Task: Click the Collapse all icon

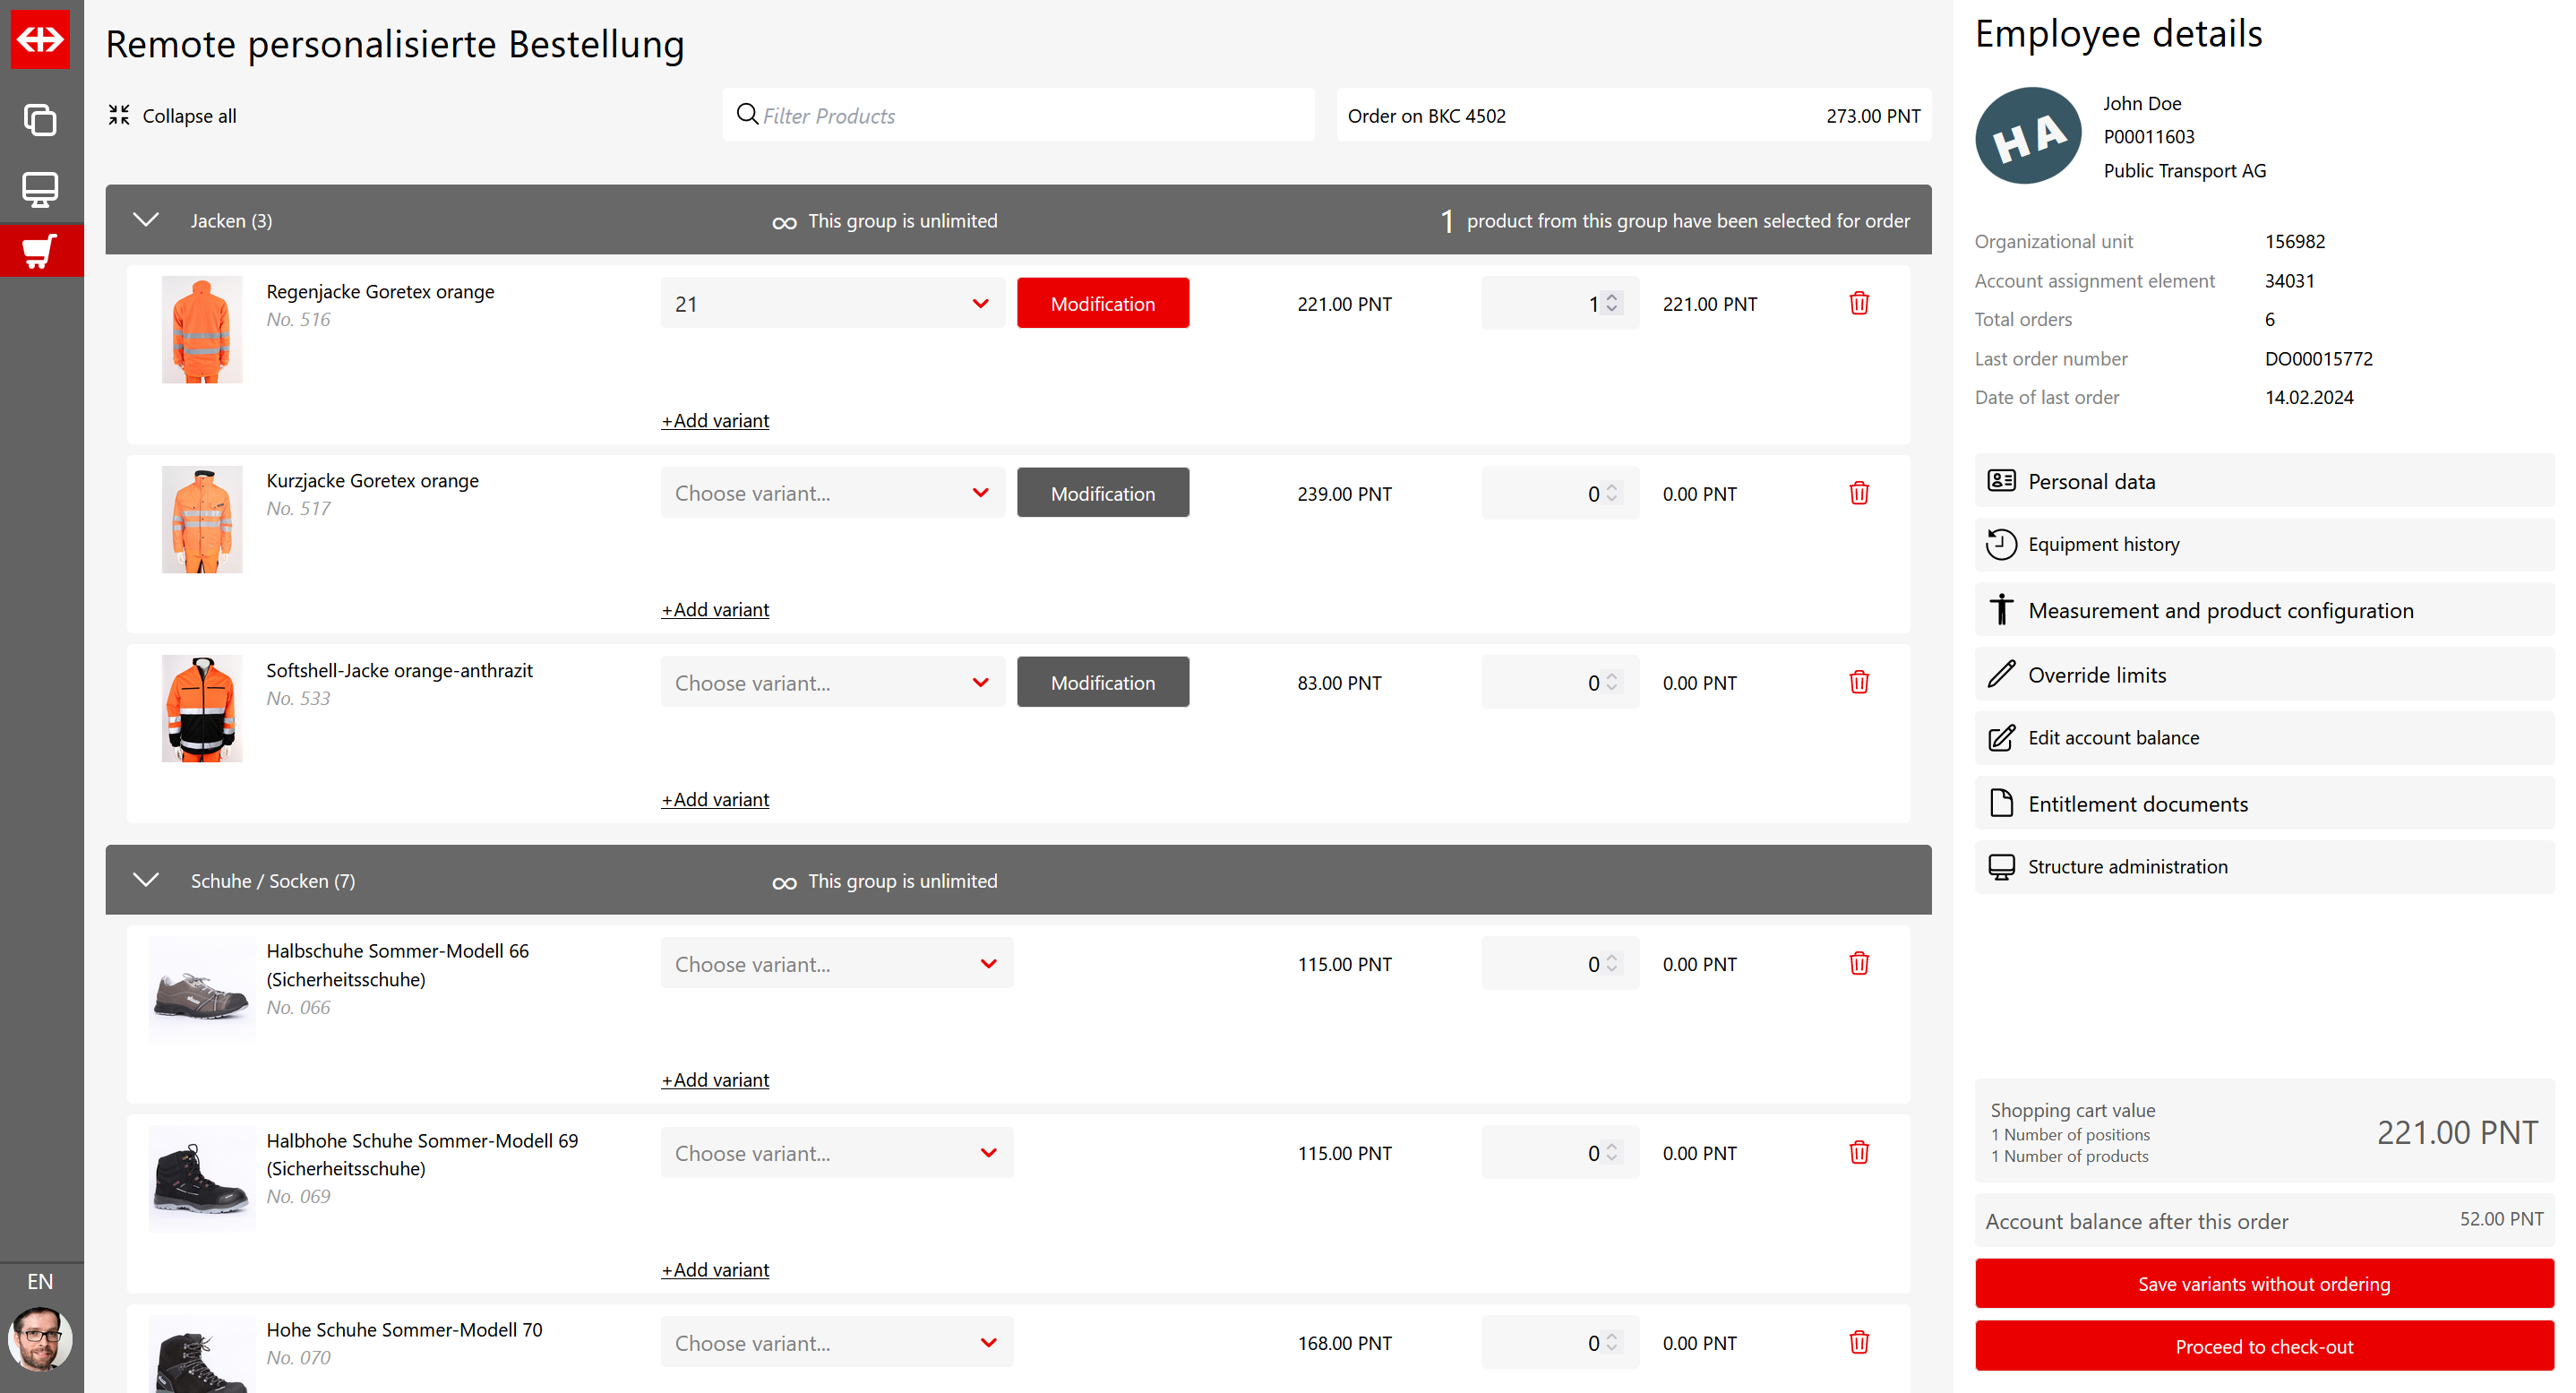Action: coord(119,115)
